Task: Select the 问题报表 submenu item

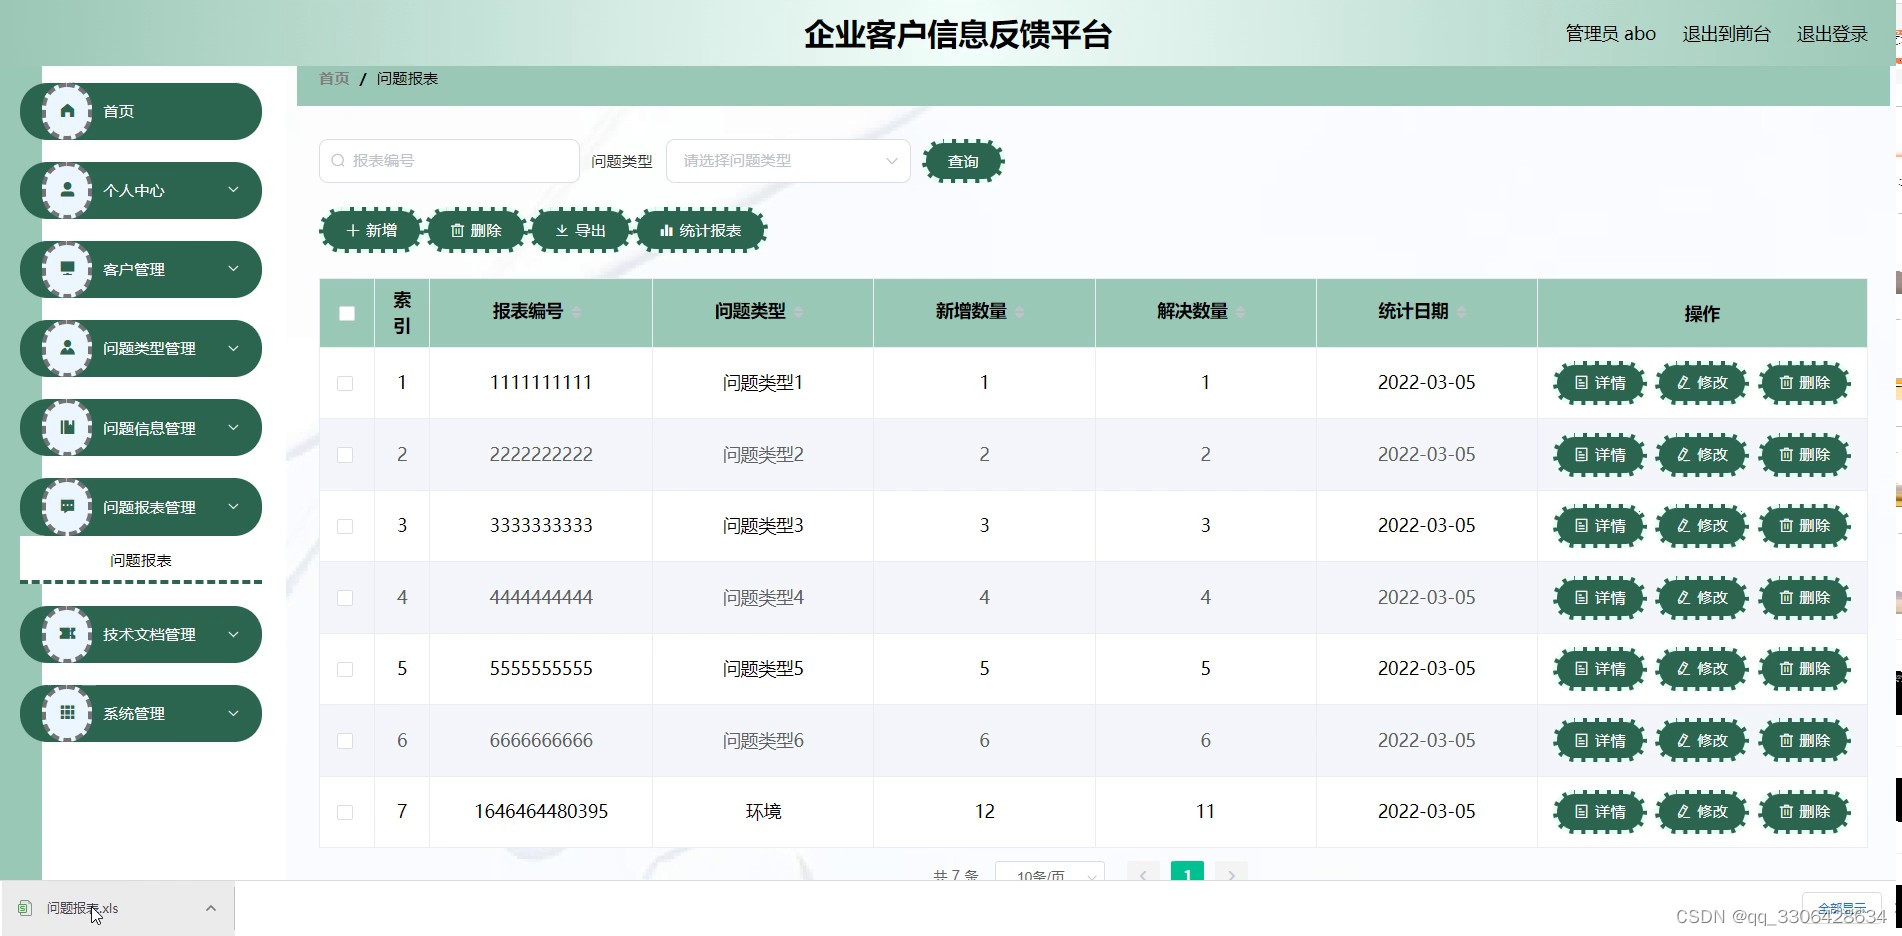Action: tap(141, 560)
